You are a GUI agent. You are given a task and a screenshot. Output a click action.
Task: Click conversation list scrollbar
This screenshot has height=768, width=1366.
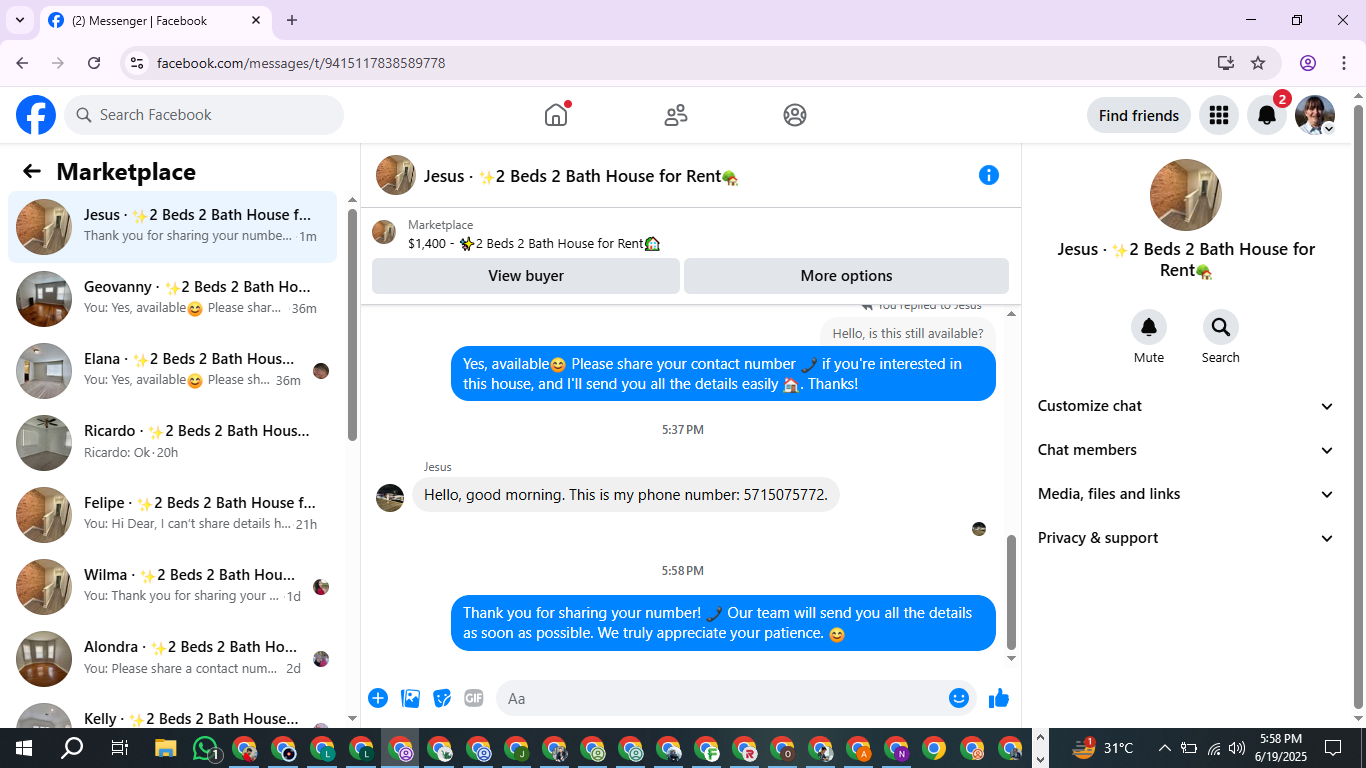pos(352,325)
